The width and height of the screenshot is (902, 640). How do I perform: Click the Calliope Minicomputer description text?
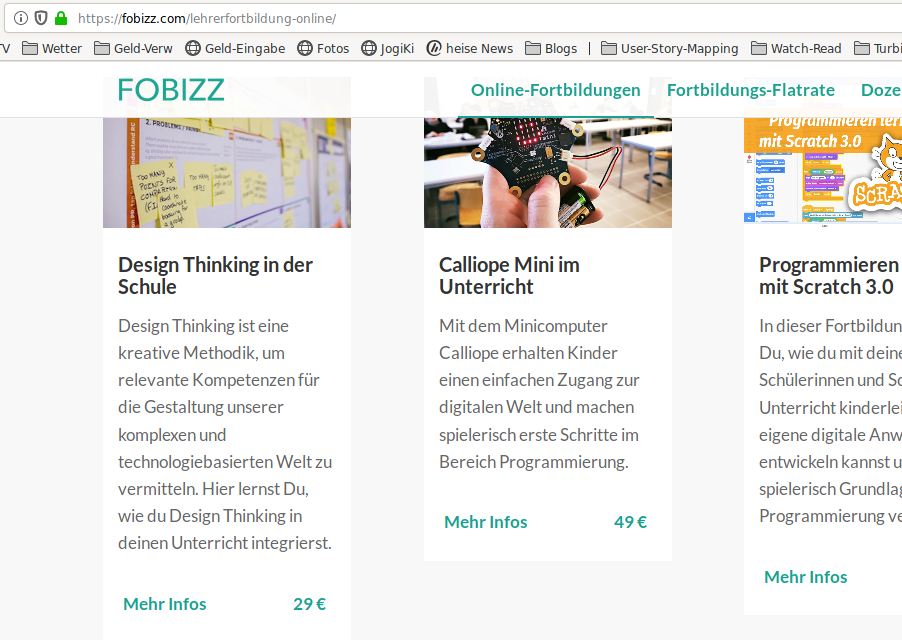click(539, 394)
